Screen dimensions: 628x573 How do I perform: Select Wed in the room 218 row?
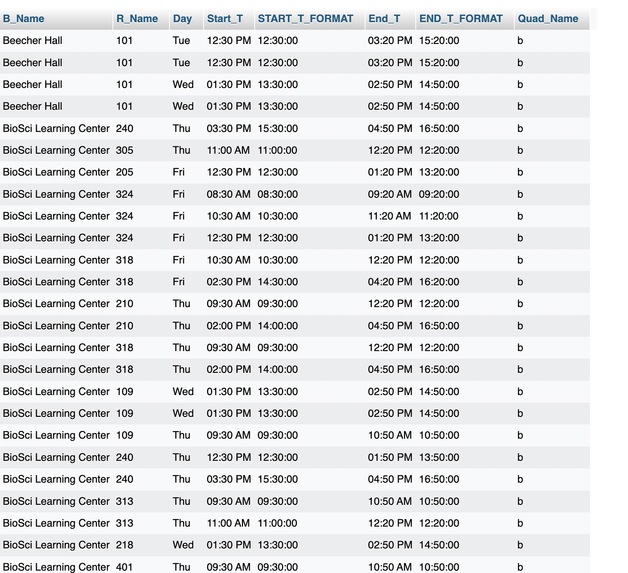(183, 545)
